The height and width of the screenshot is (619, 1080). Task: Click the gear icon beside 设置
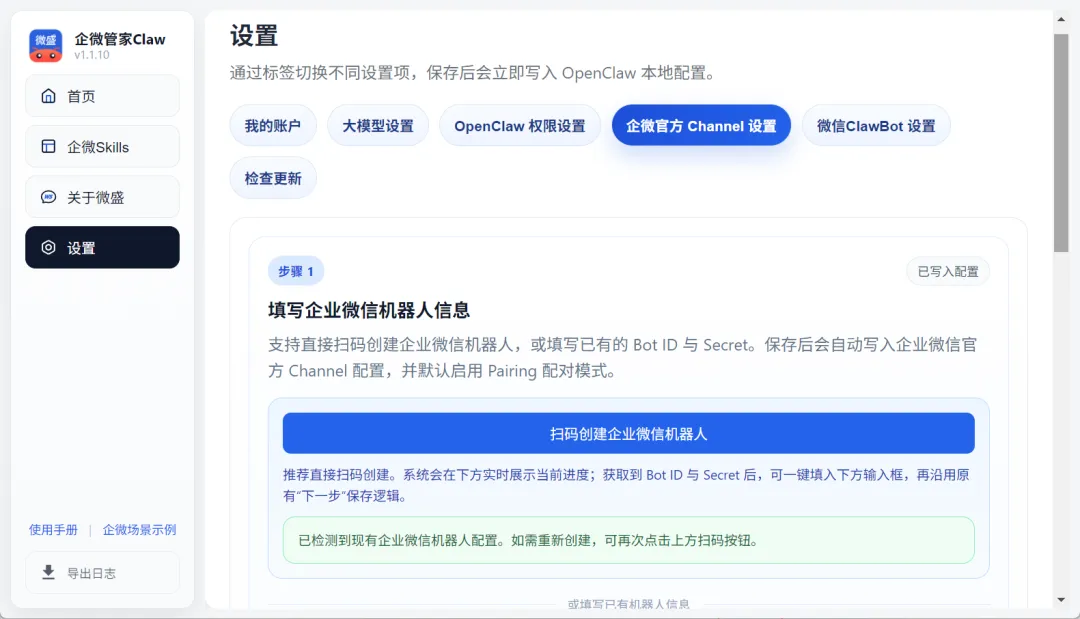click(48, 247)
